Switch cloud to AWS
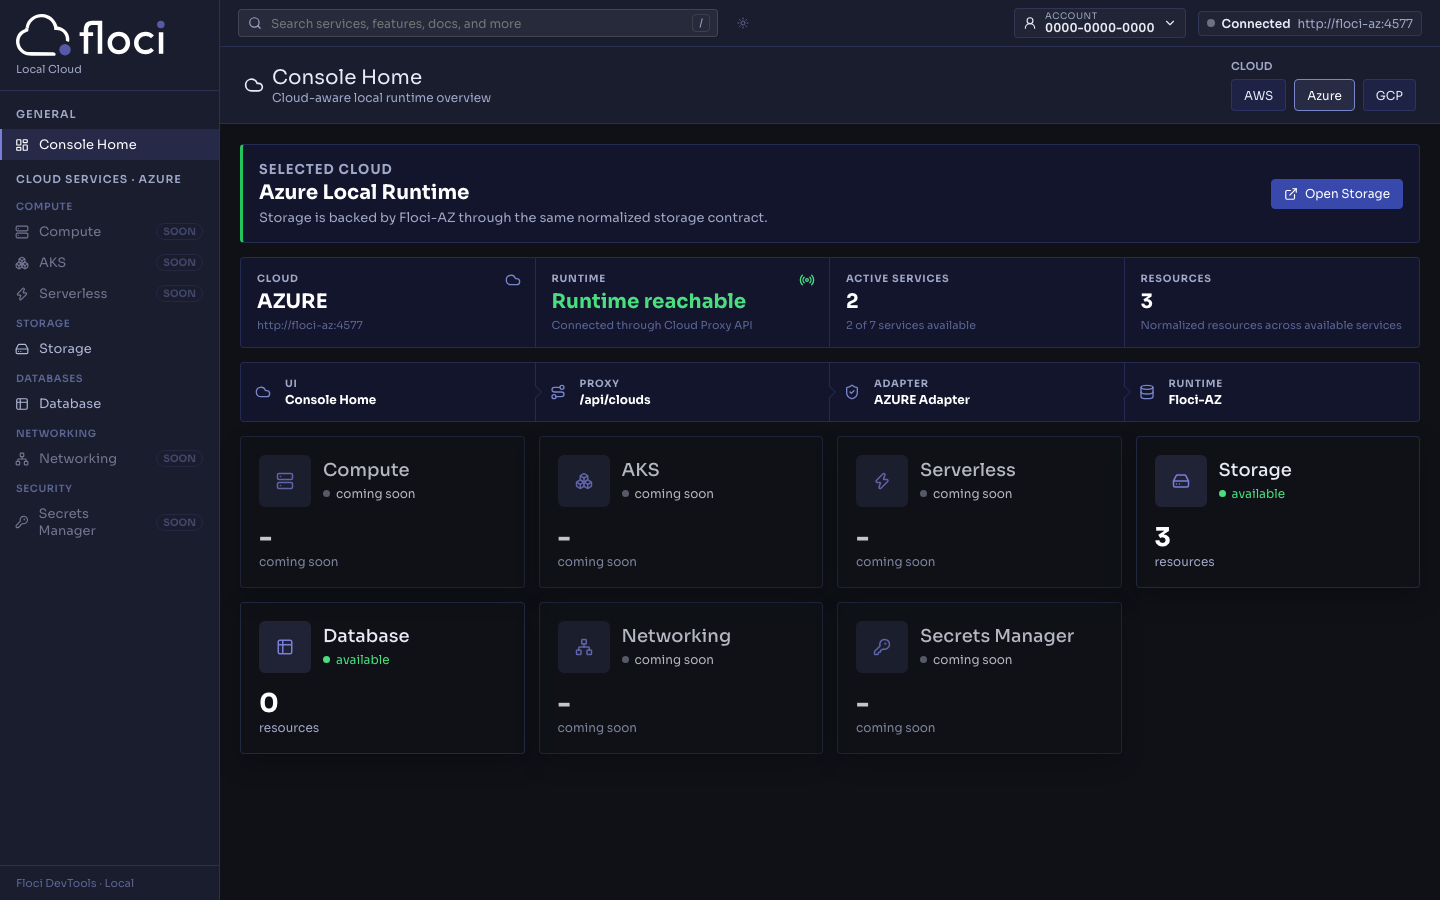The width and height of the screenshot is (1440, 900). [x=1258, y=95]
